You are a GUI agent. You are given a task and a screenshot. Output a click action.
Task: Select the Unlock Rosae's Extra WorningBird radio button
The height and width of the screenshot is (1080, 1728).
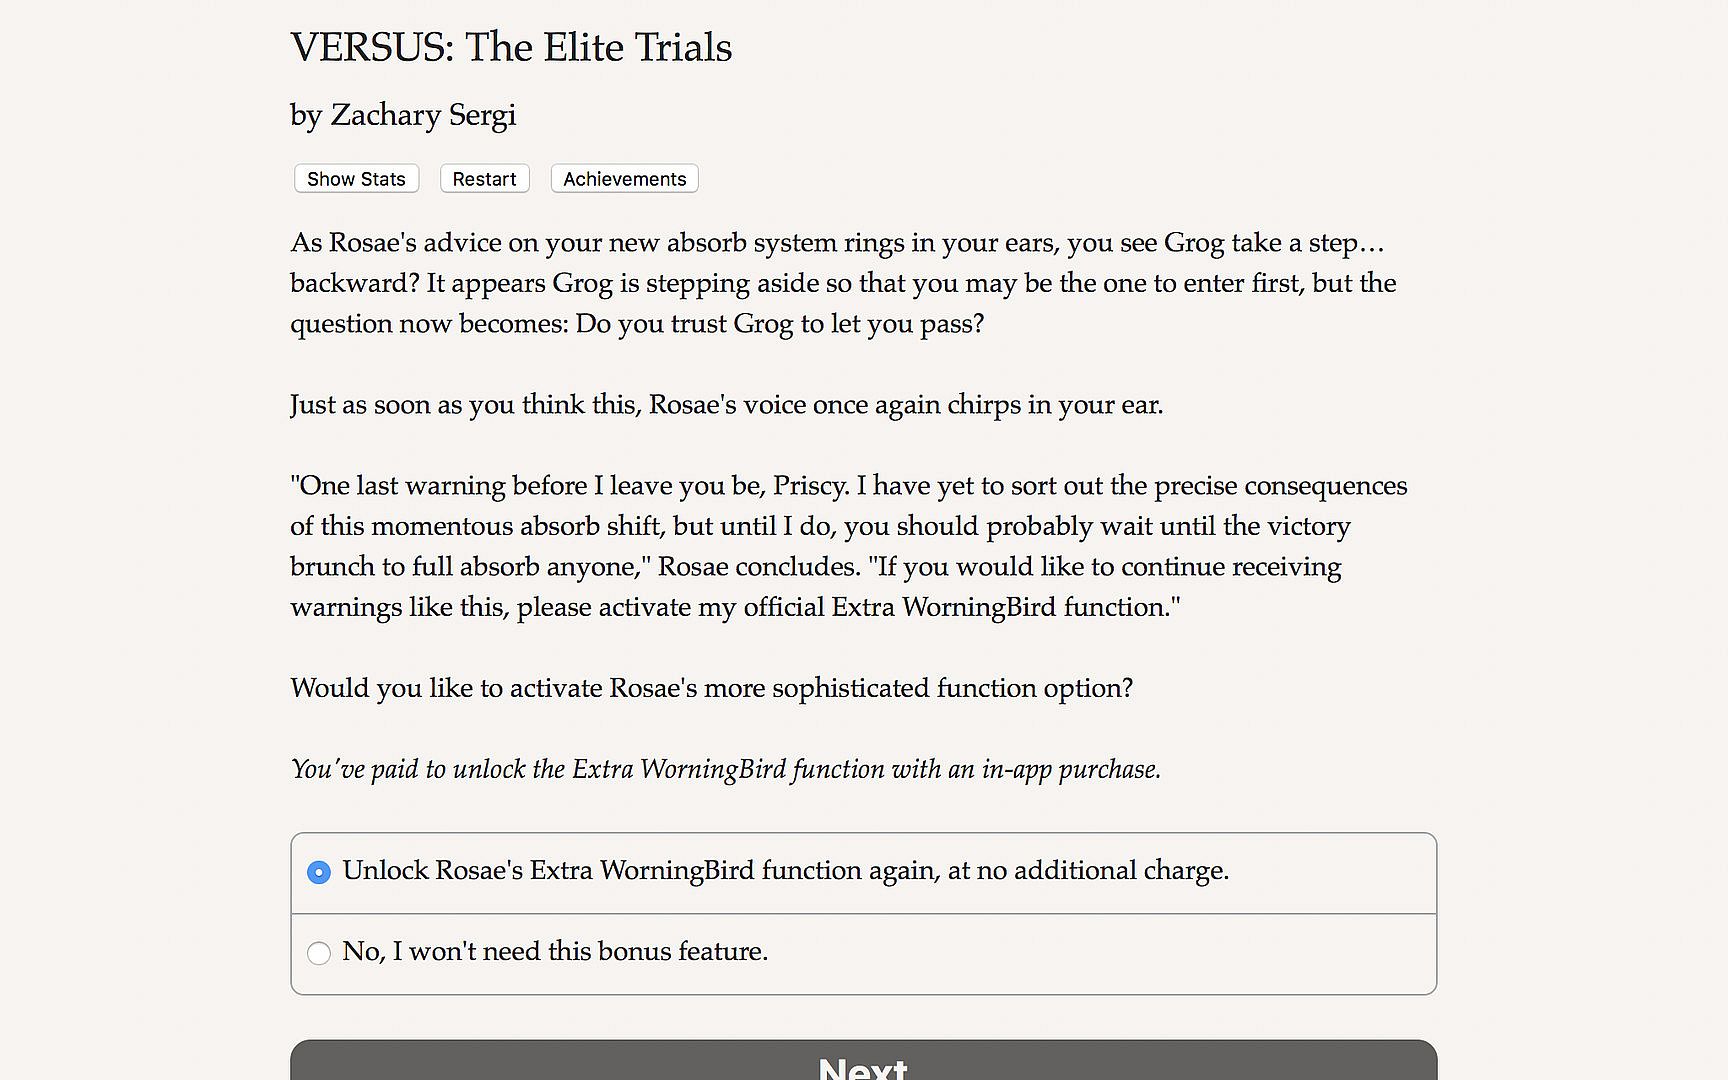point(319,872)
